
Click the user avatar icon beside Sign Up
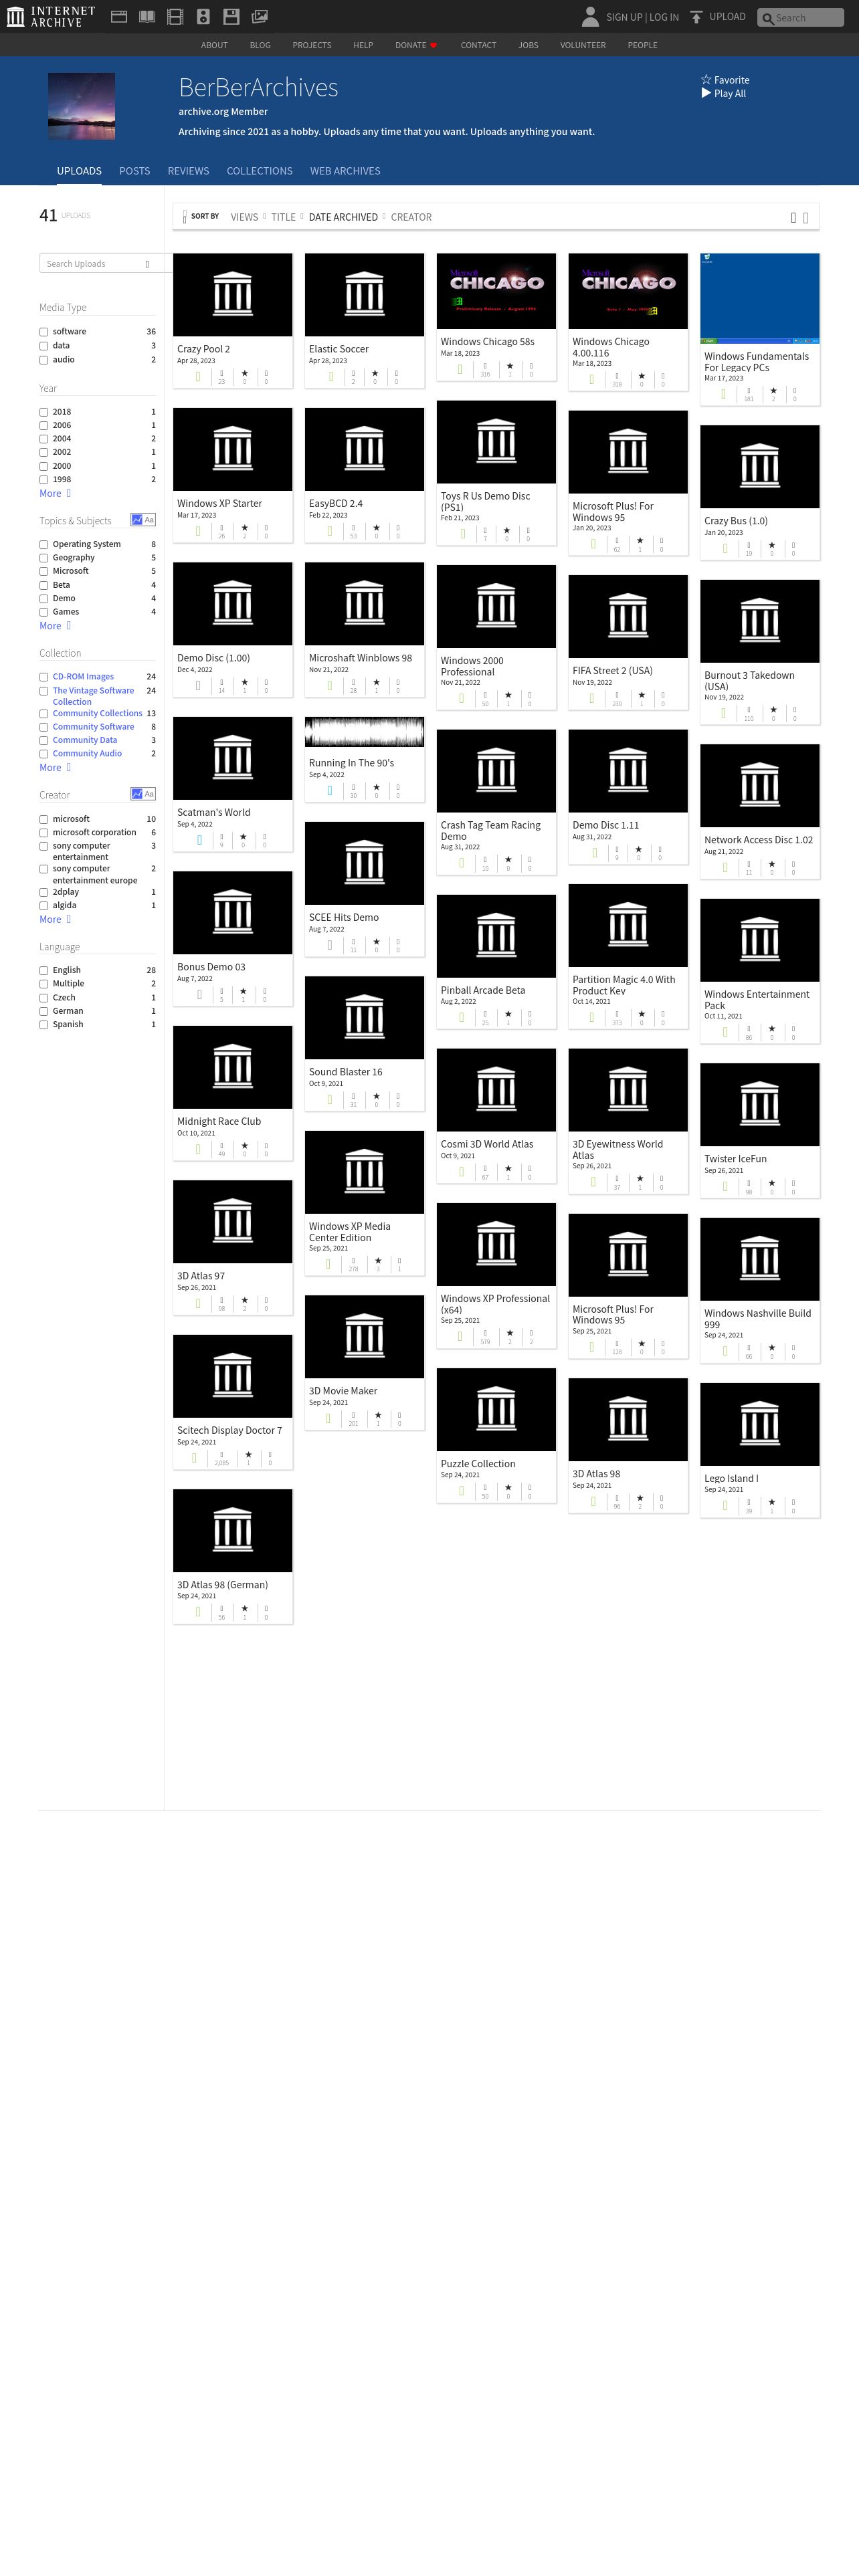590,16
